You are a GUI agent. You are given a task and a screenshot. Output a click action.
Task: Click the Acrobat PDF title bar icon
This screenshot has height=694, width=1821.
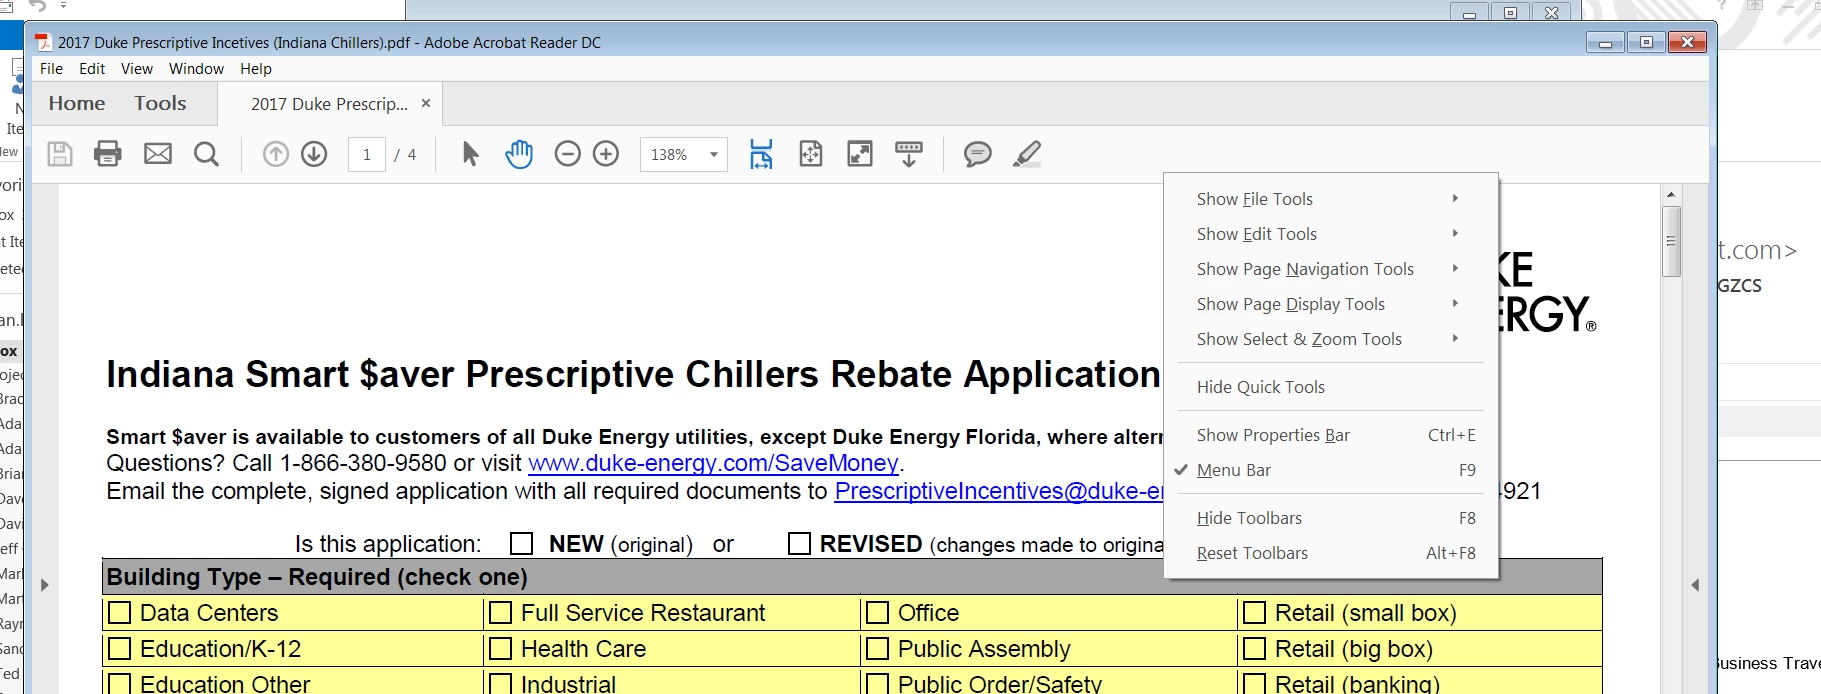click(44, 42)
